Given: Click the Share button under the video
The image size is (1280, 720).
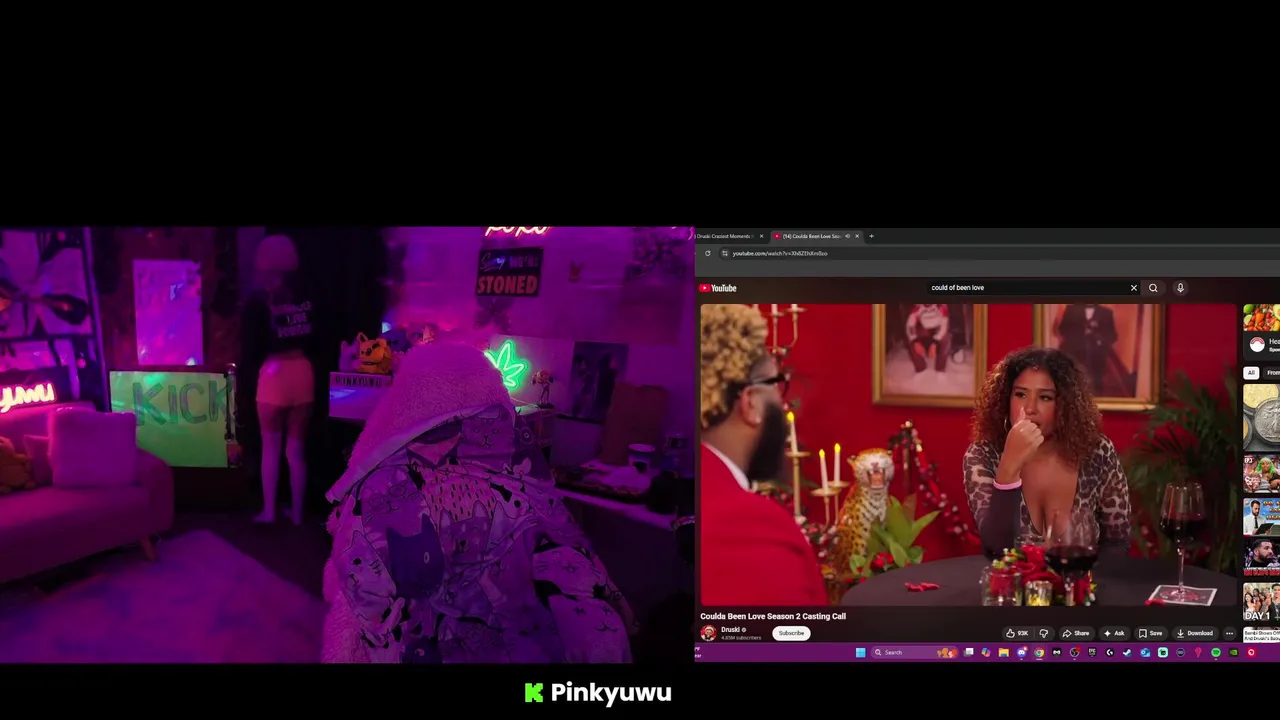Looking at the screenshot, I should [x=1076, y=633].
